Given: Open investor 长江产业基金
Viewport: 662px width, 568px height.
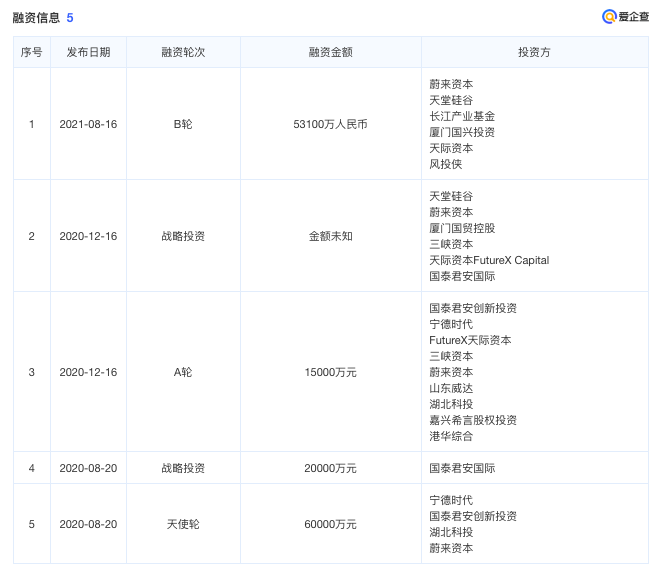Looking at the screenshot, I should (x=462, y=116).
